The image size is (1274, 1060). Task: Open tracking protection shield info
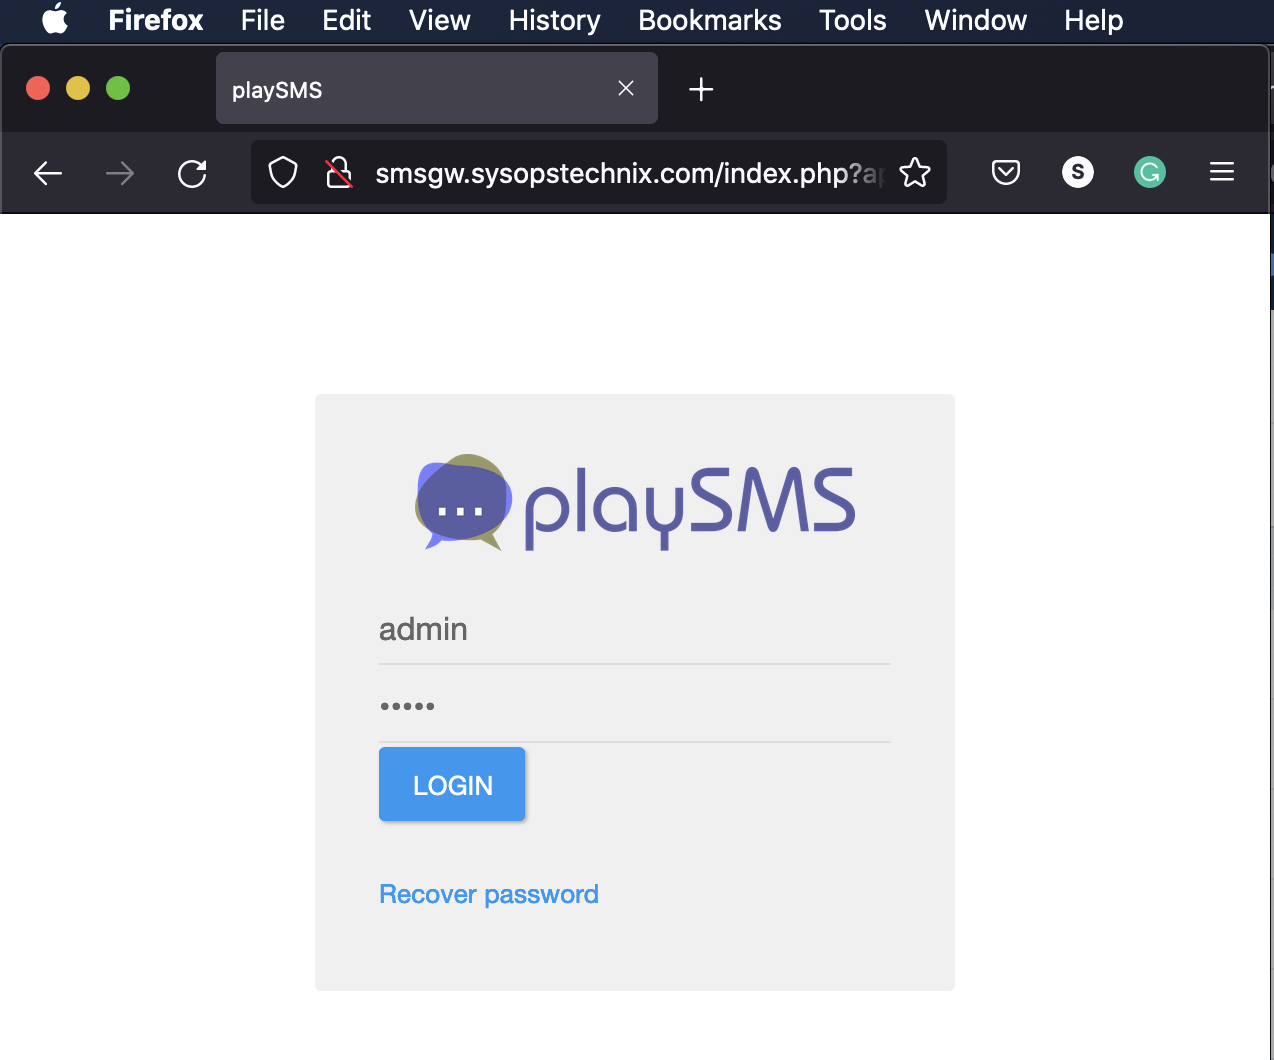pyautogui.click(x=283, y=173)
